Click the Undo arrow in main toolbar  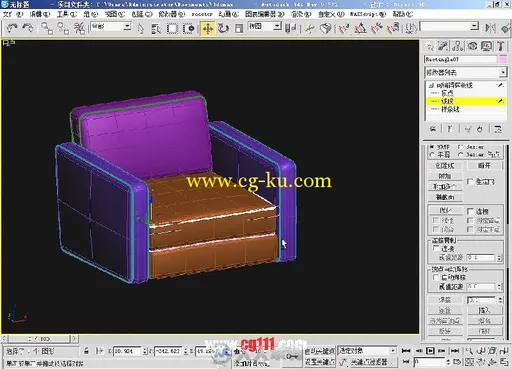pos(12,28)
